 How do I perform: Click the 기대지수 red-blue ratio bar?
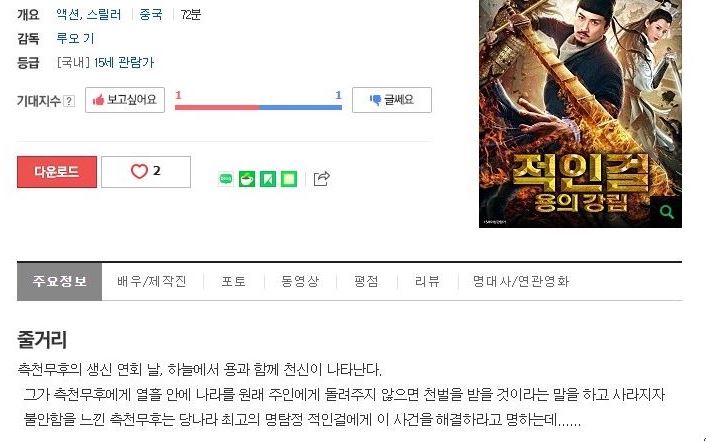pyautogui.click(x=258, y=107)
